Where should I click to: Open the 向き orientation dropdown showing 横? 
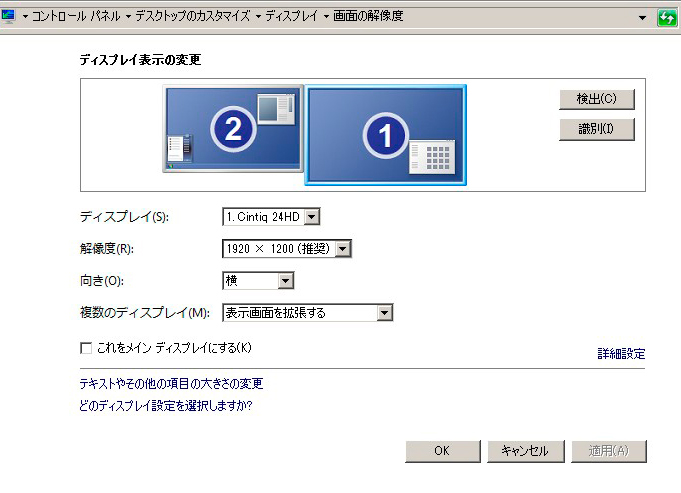(x=258, y=281)
